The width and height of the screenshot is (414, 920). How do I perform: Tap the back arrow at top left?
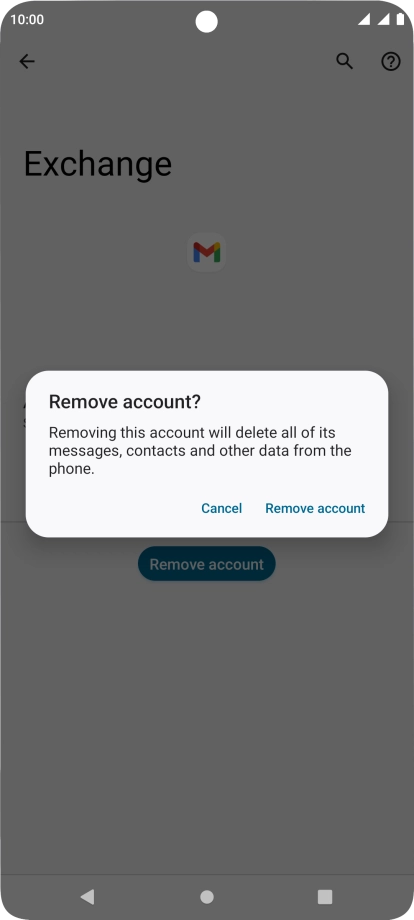point(27,61)
